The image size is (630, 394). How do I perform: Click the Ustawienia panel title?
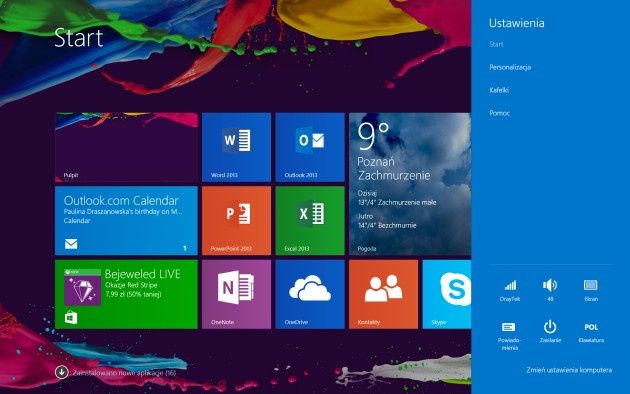coord(517,23)
